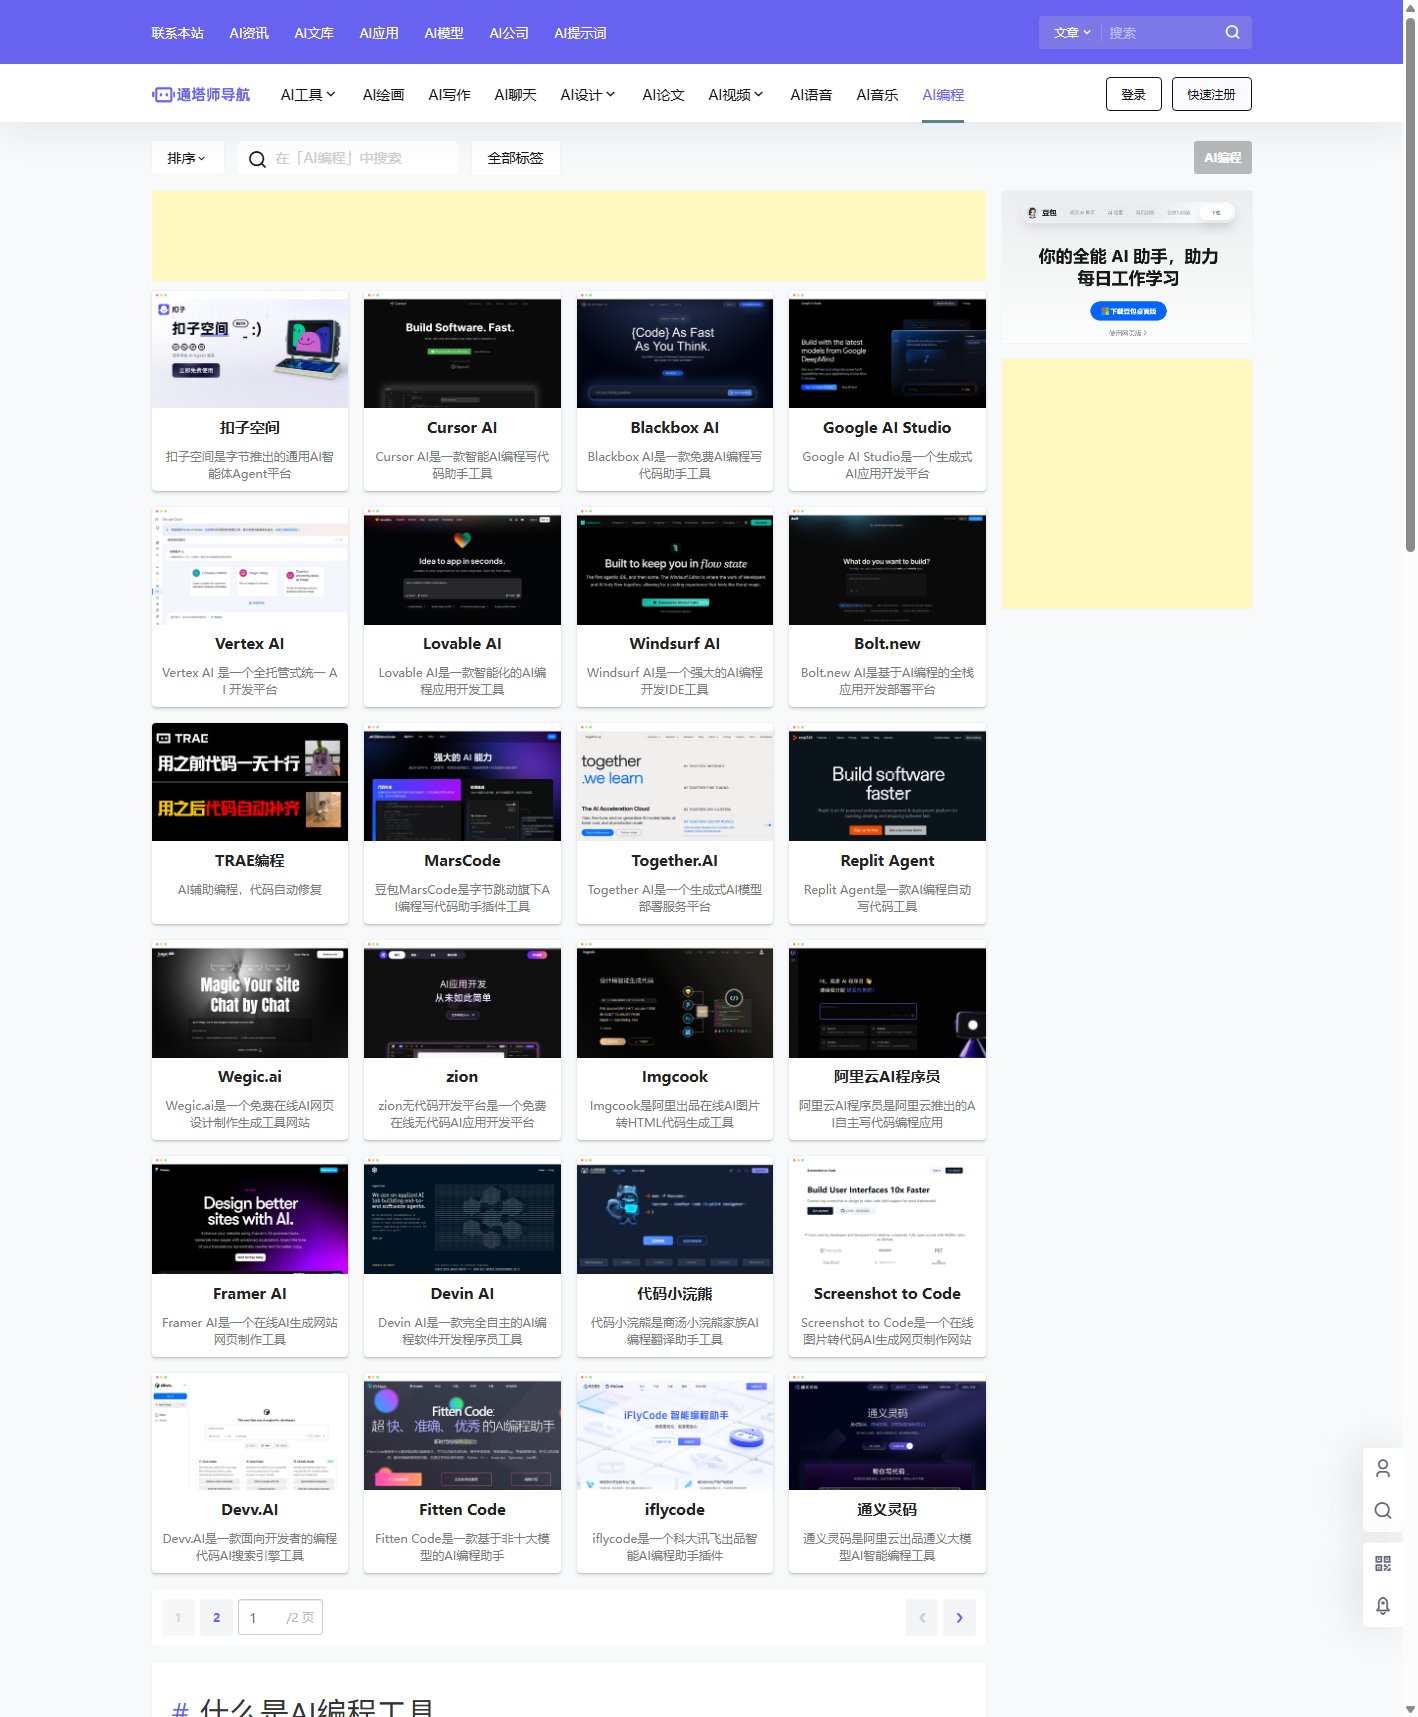Screen dimensions: 1418x1717
Task: Go to page 2 in pagination
Action: tap(216, 1617)
